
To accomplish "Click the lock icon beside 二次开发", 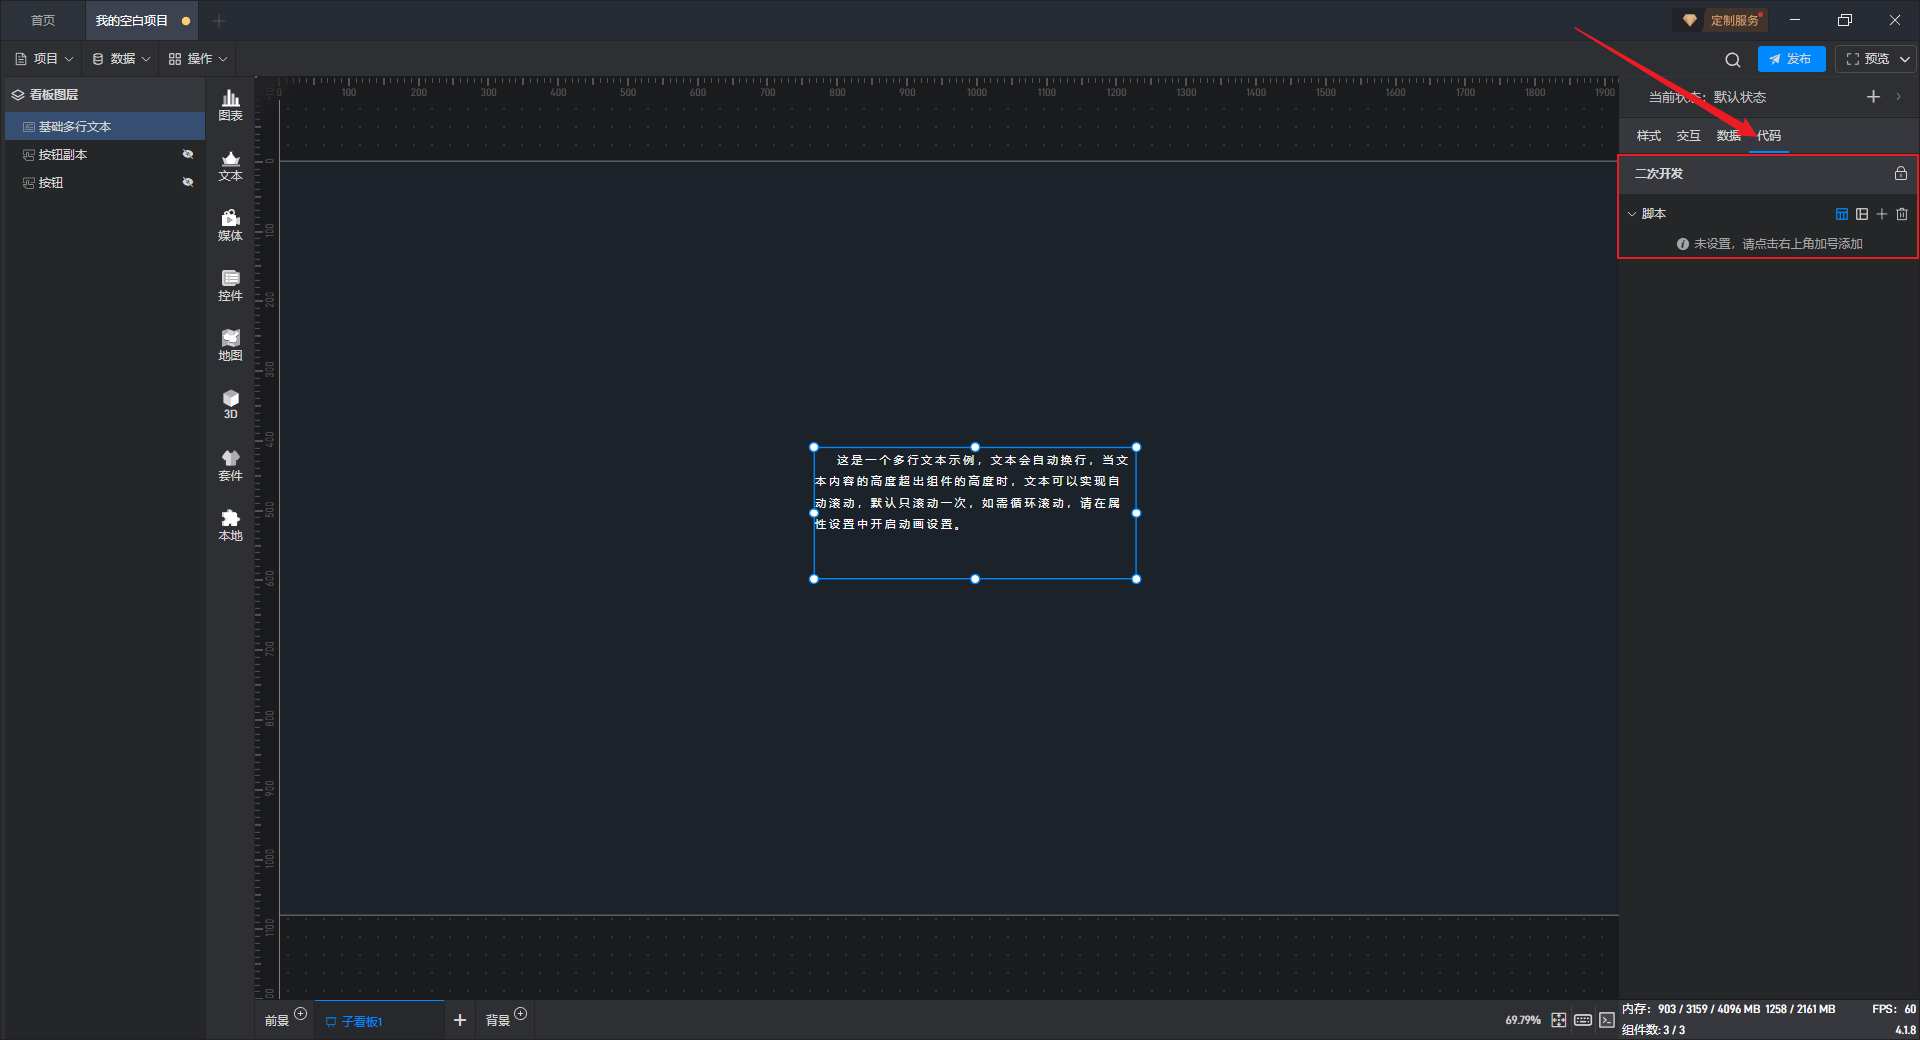I will coord(1901,173).
